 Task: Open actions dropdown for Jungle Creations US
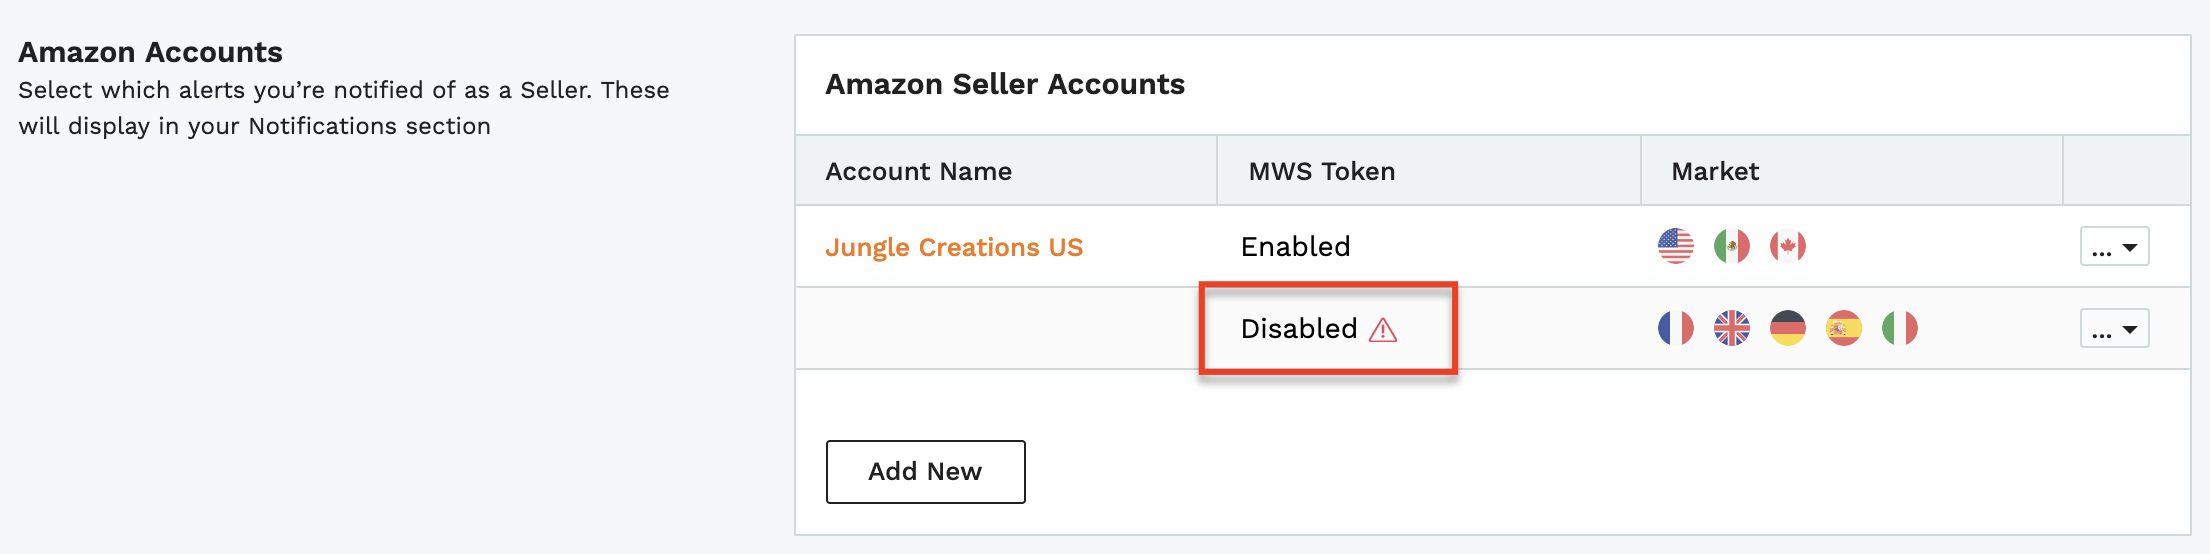pyautogui.click(x=2115, y=247)
